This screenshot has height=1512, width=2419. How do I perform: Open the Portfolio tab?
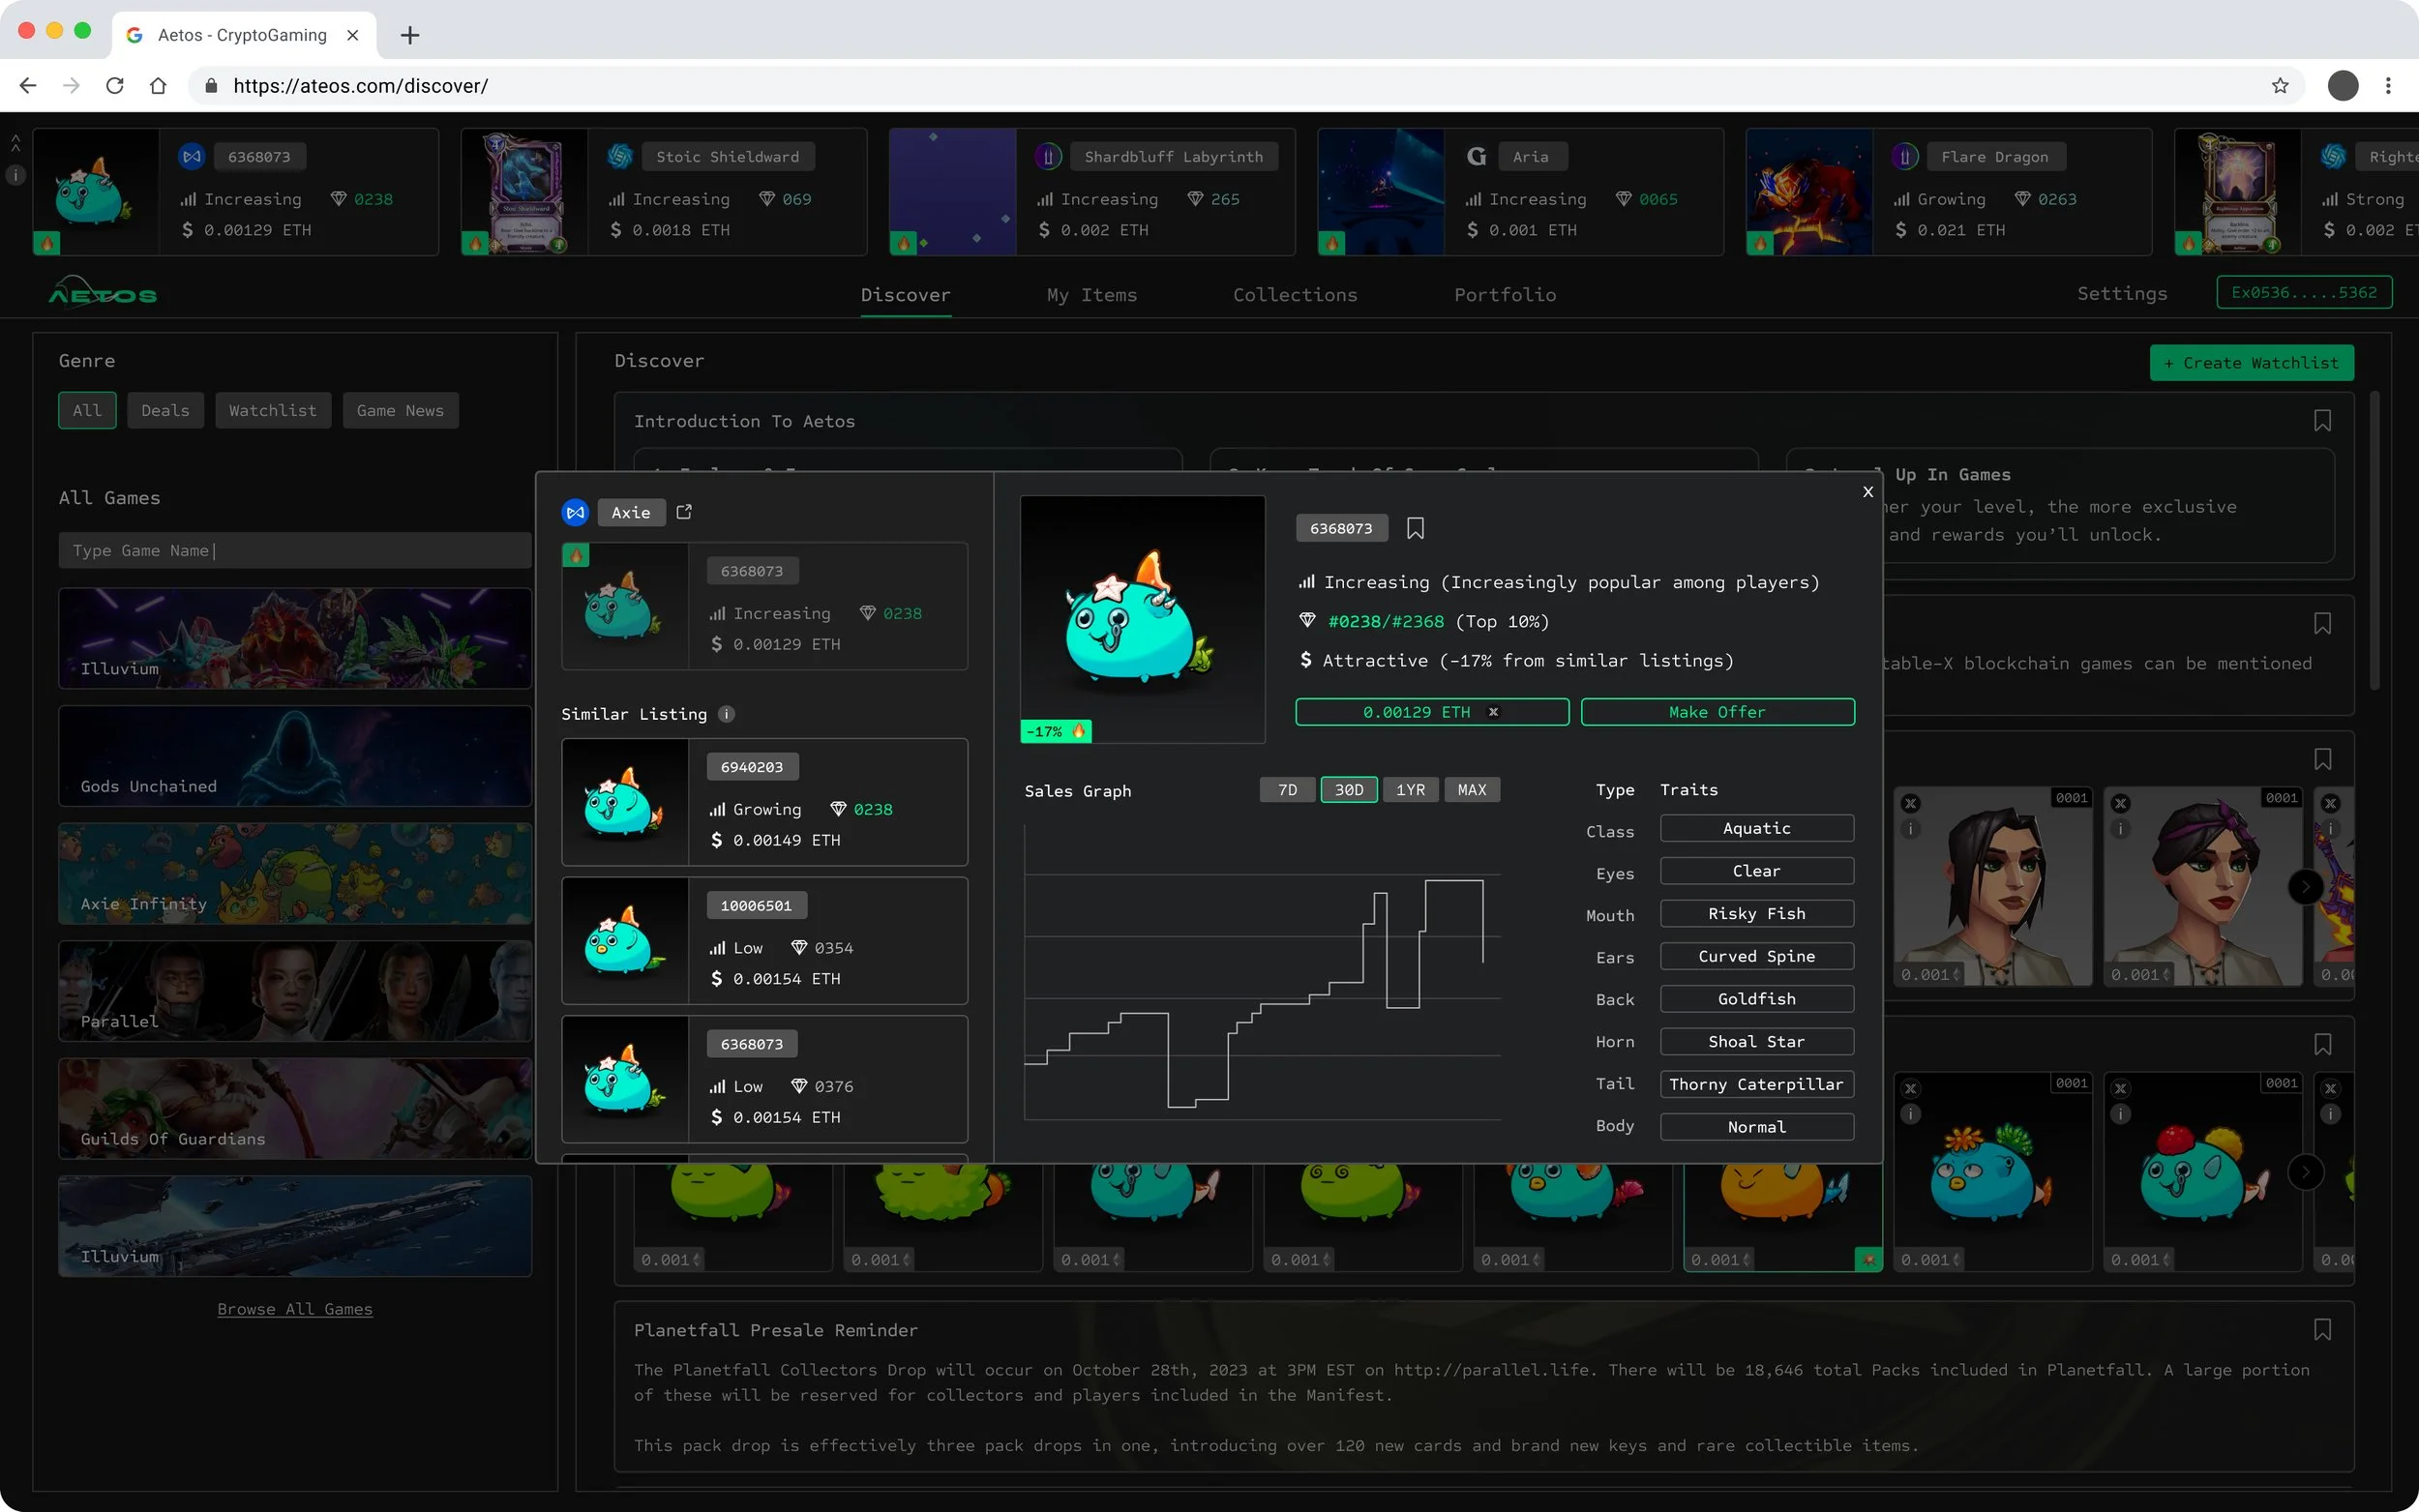(1504, 295)
